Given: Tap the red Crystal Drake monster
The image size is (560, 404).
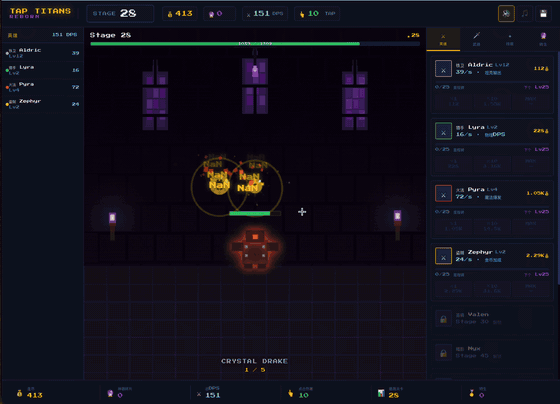Looking at the screenshot, I should [x=255, y=251].
